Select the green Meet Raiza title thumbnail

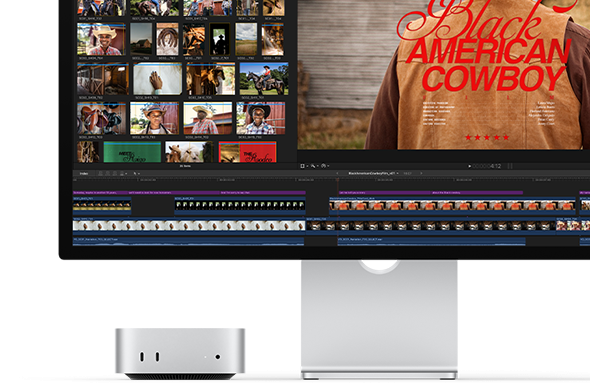tap(132, 152)
